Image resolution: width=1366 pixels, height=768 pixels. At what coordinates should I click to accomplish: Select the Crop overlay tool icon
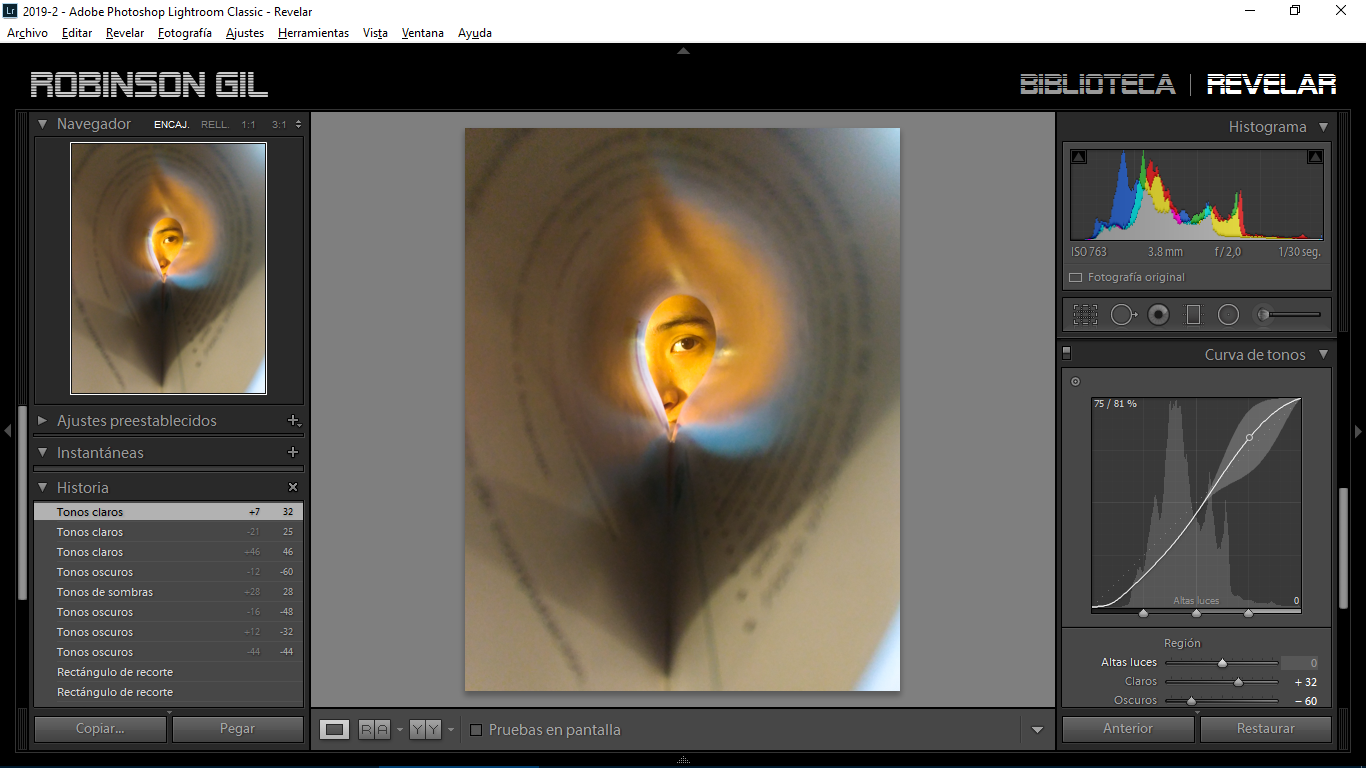click(x=1085, y=315)
